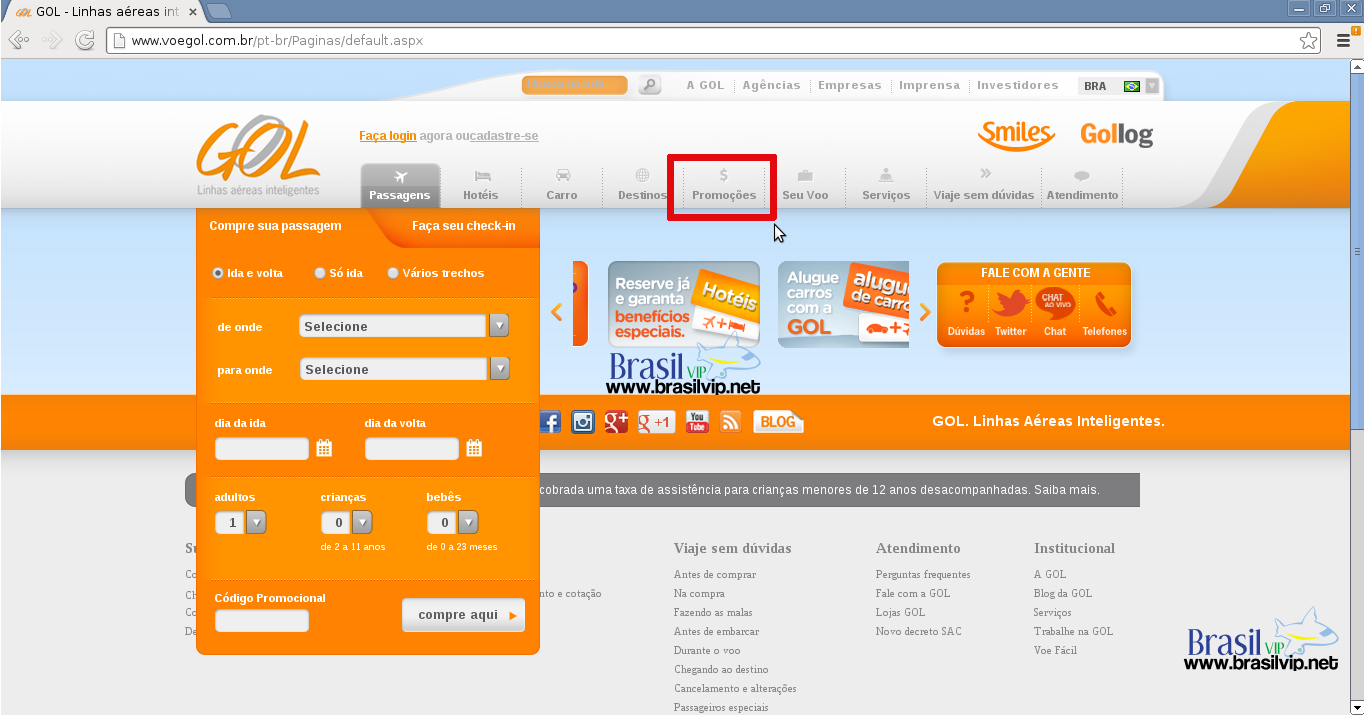Open the Smiles logo link
Screen dimensions: 1364x718
pyautogui.click(x=1017, y=135)
